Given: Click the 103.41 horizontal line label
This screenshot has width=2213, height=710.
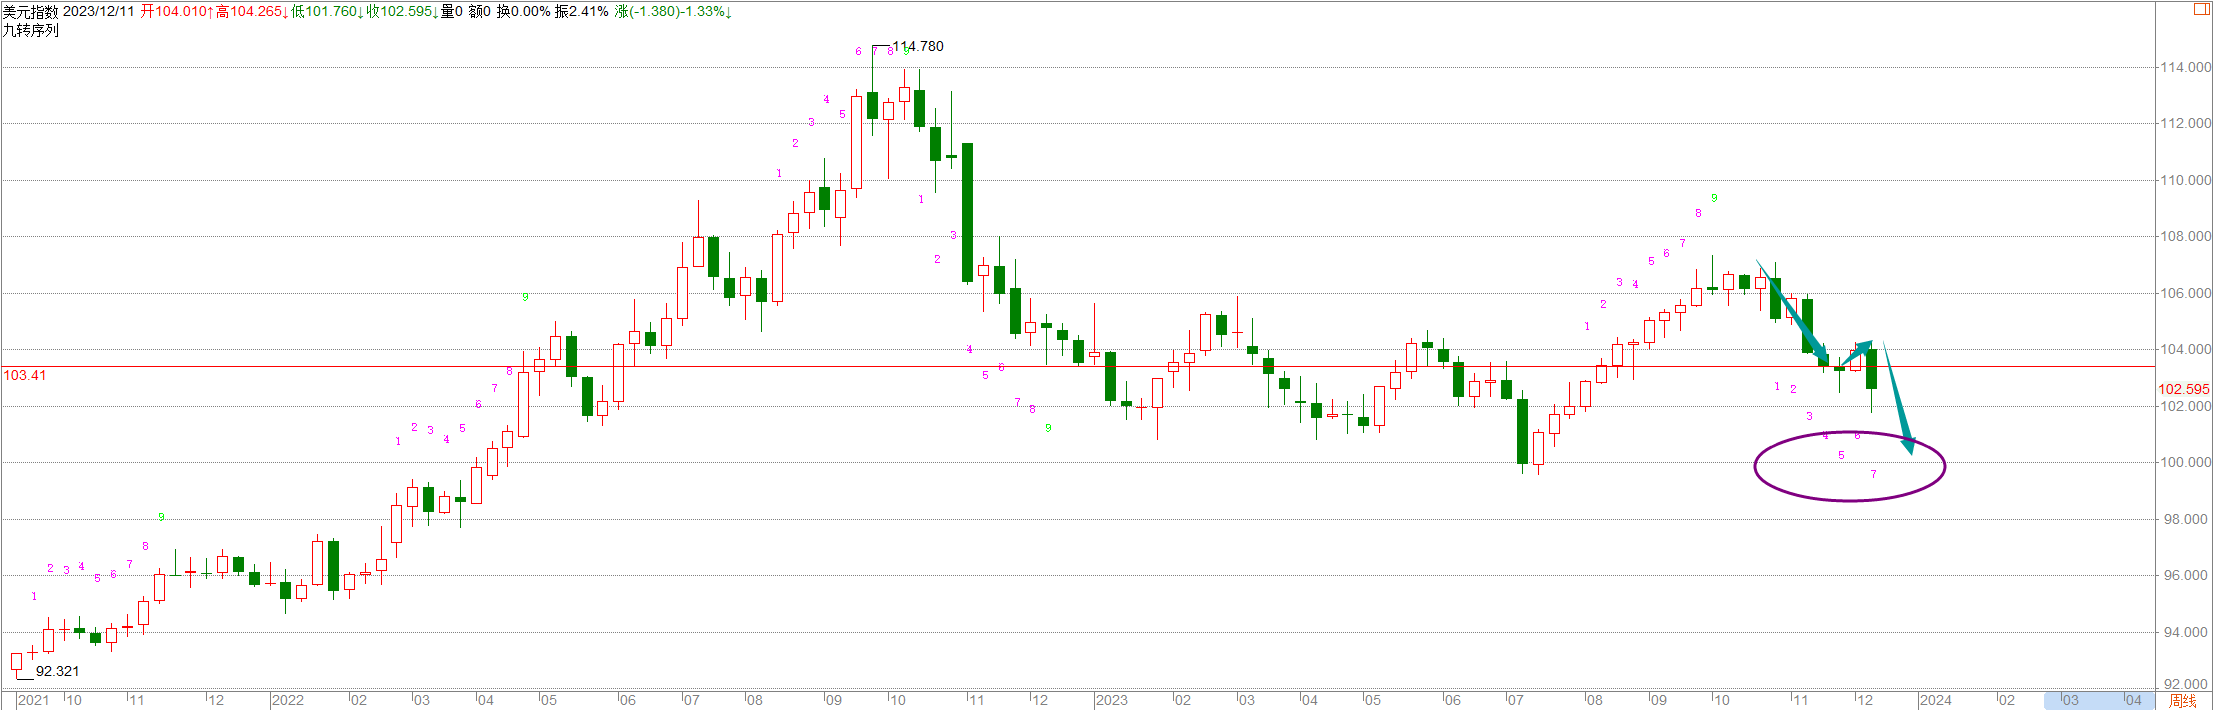Looking at the screenshot, I should point(25,375).
